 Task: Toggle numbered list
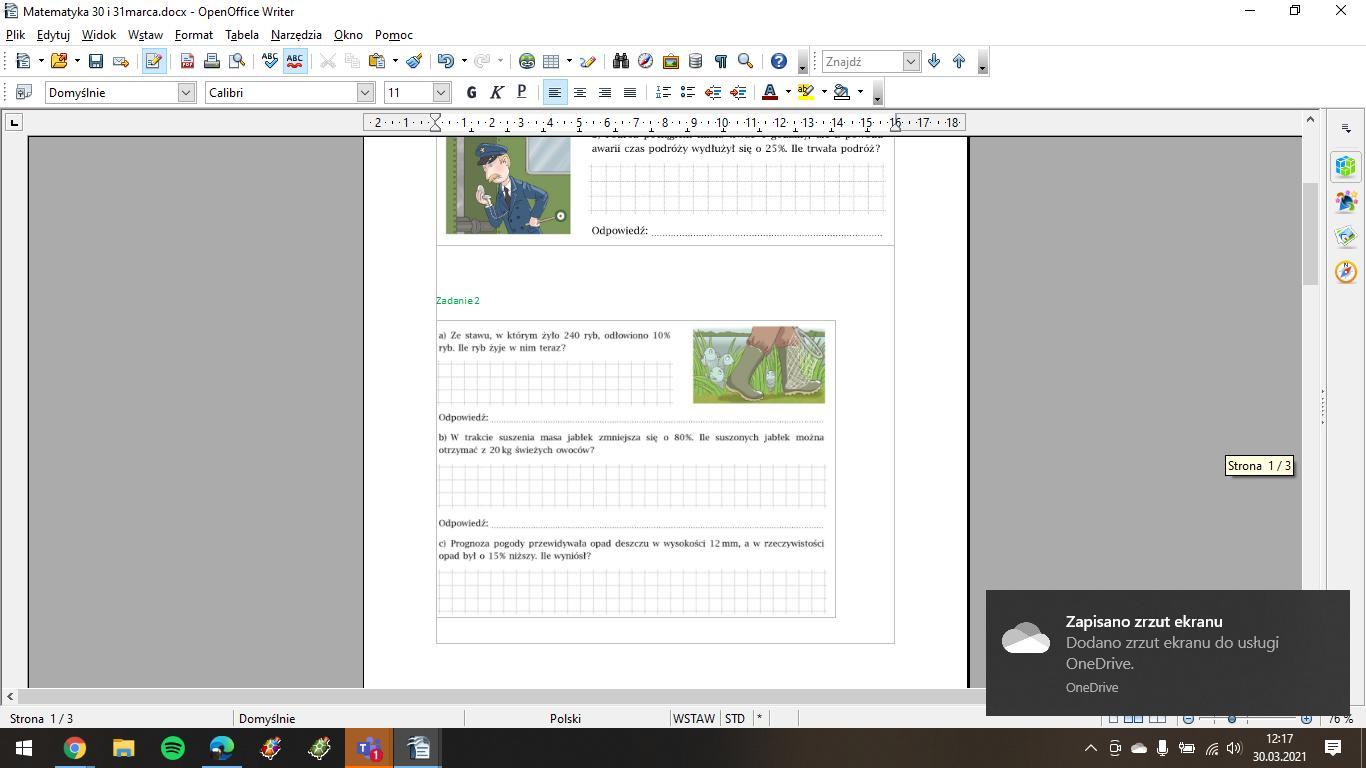coord(663,92)
